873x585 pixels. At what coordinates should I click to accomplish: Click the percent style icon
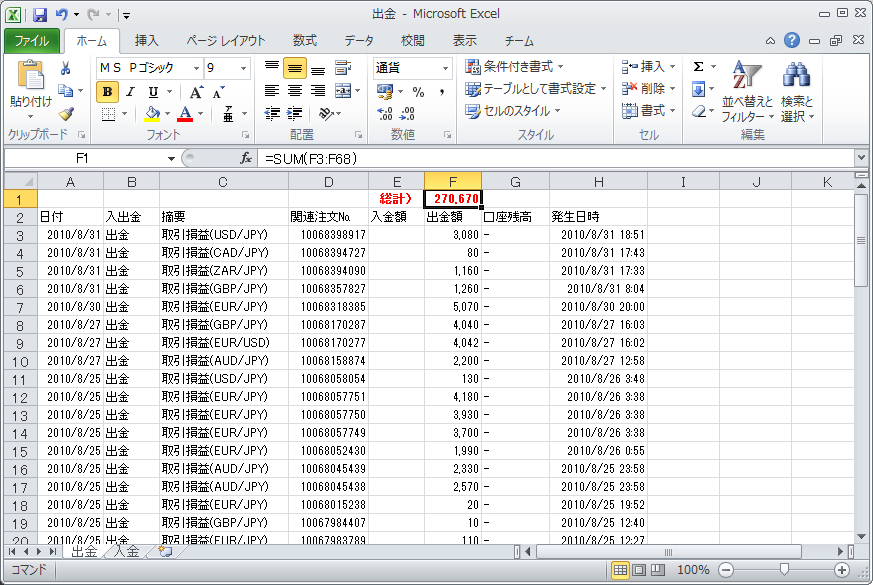click(418, 91)
